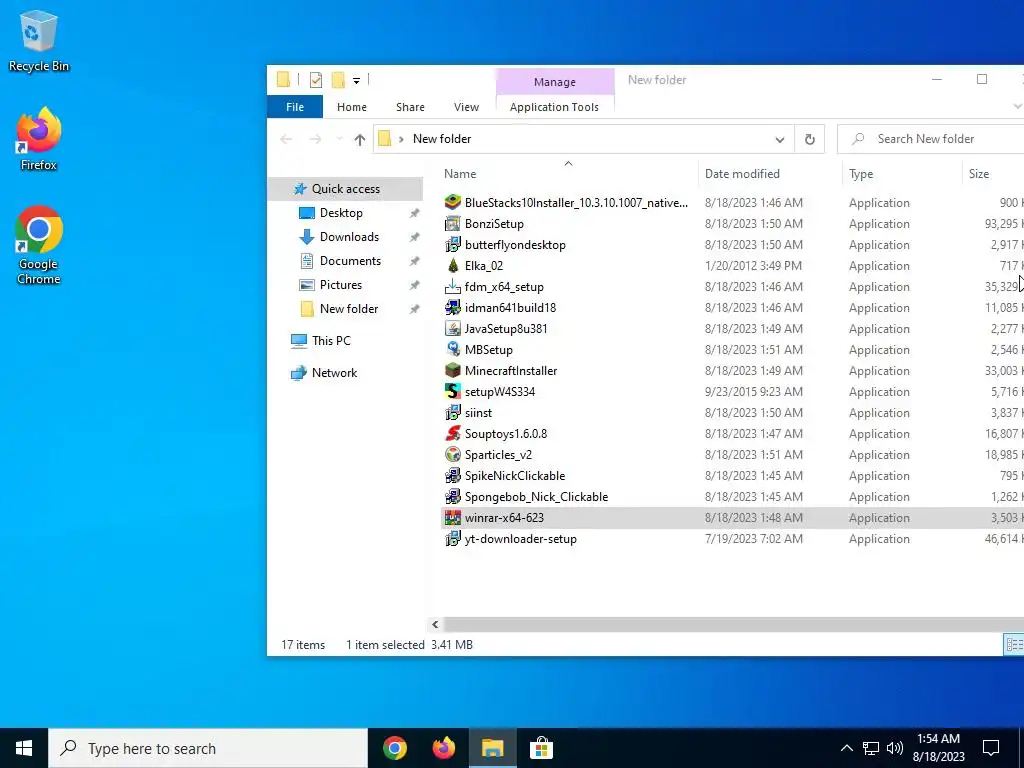Open the Customize Quick Access Toolbar dropdown
Screen dimensions: 1024x768
(x=357, y=81)
